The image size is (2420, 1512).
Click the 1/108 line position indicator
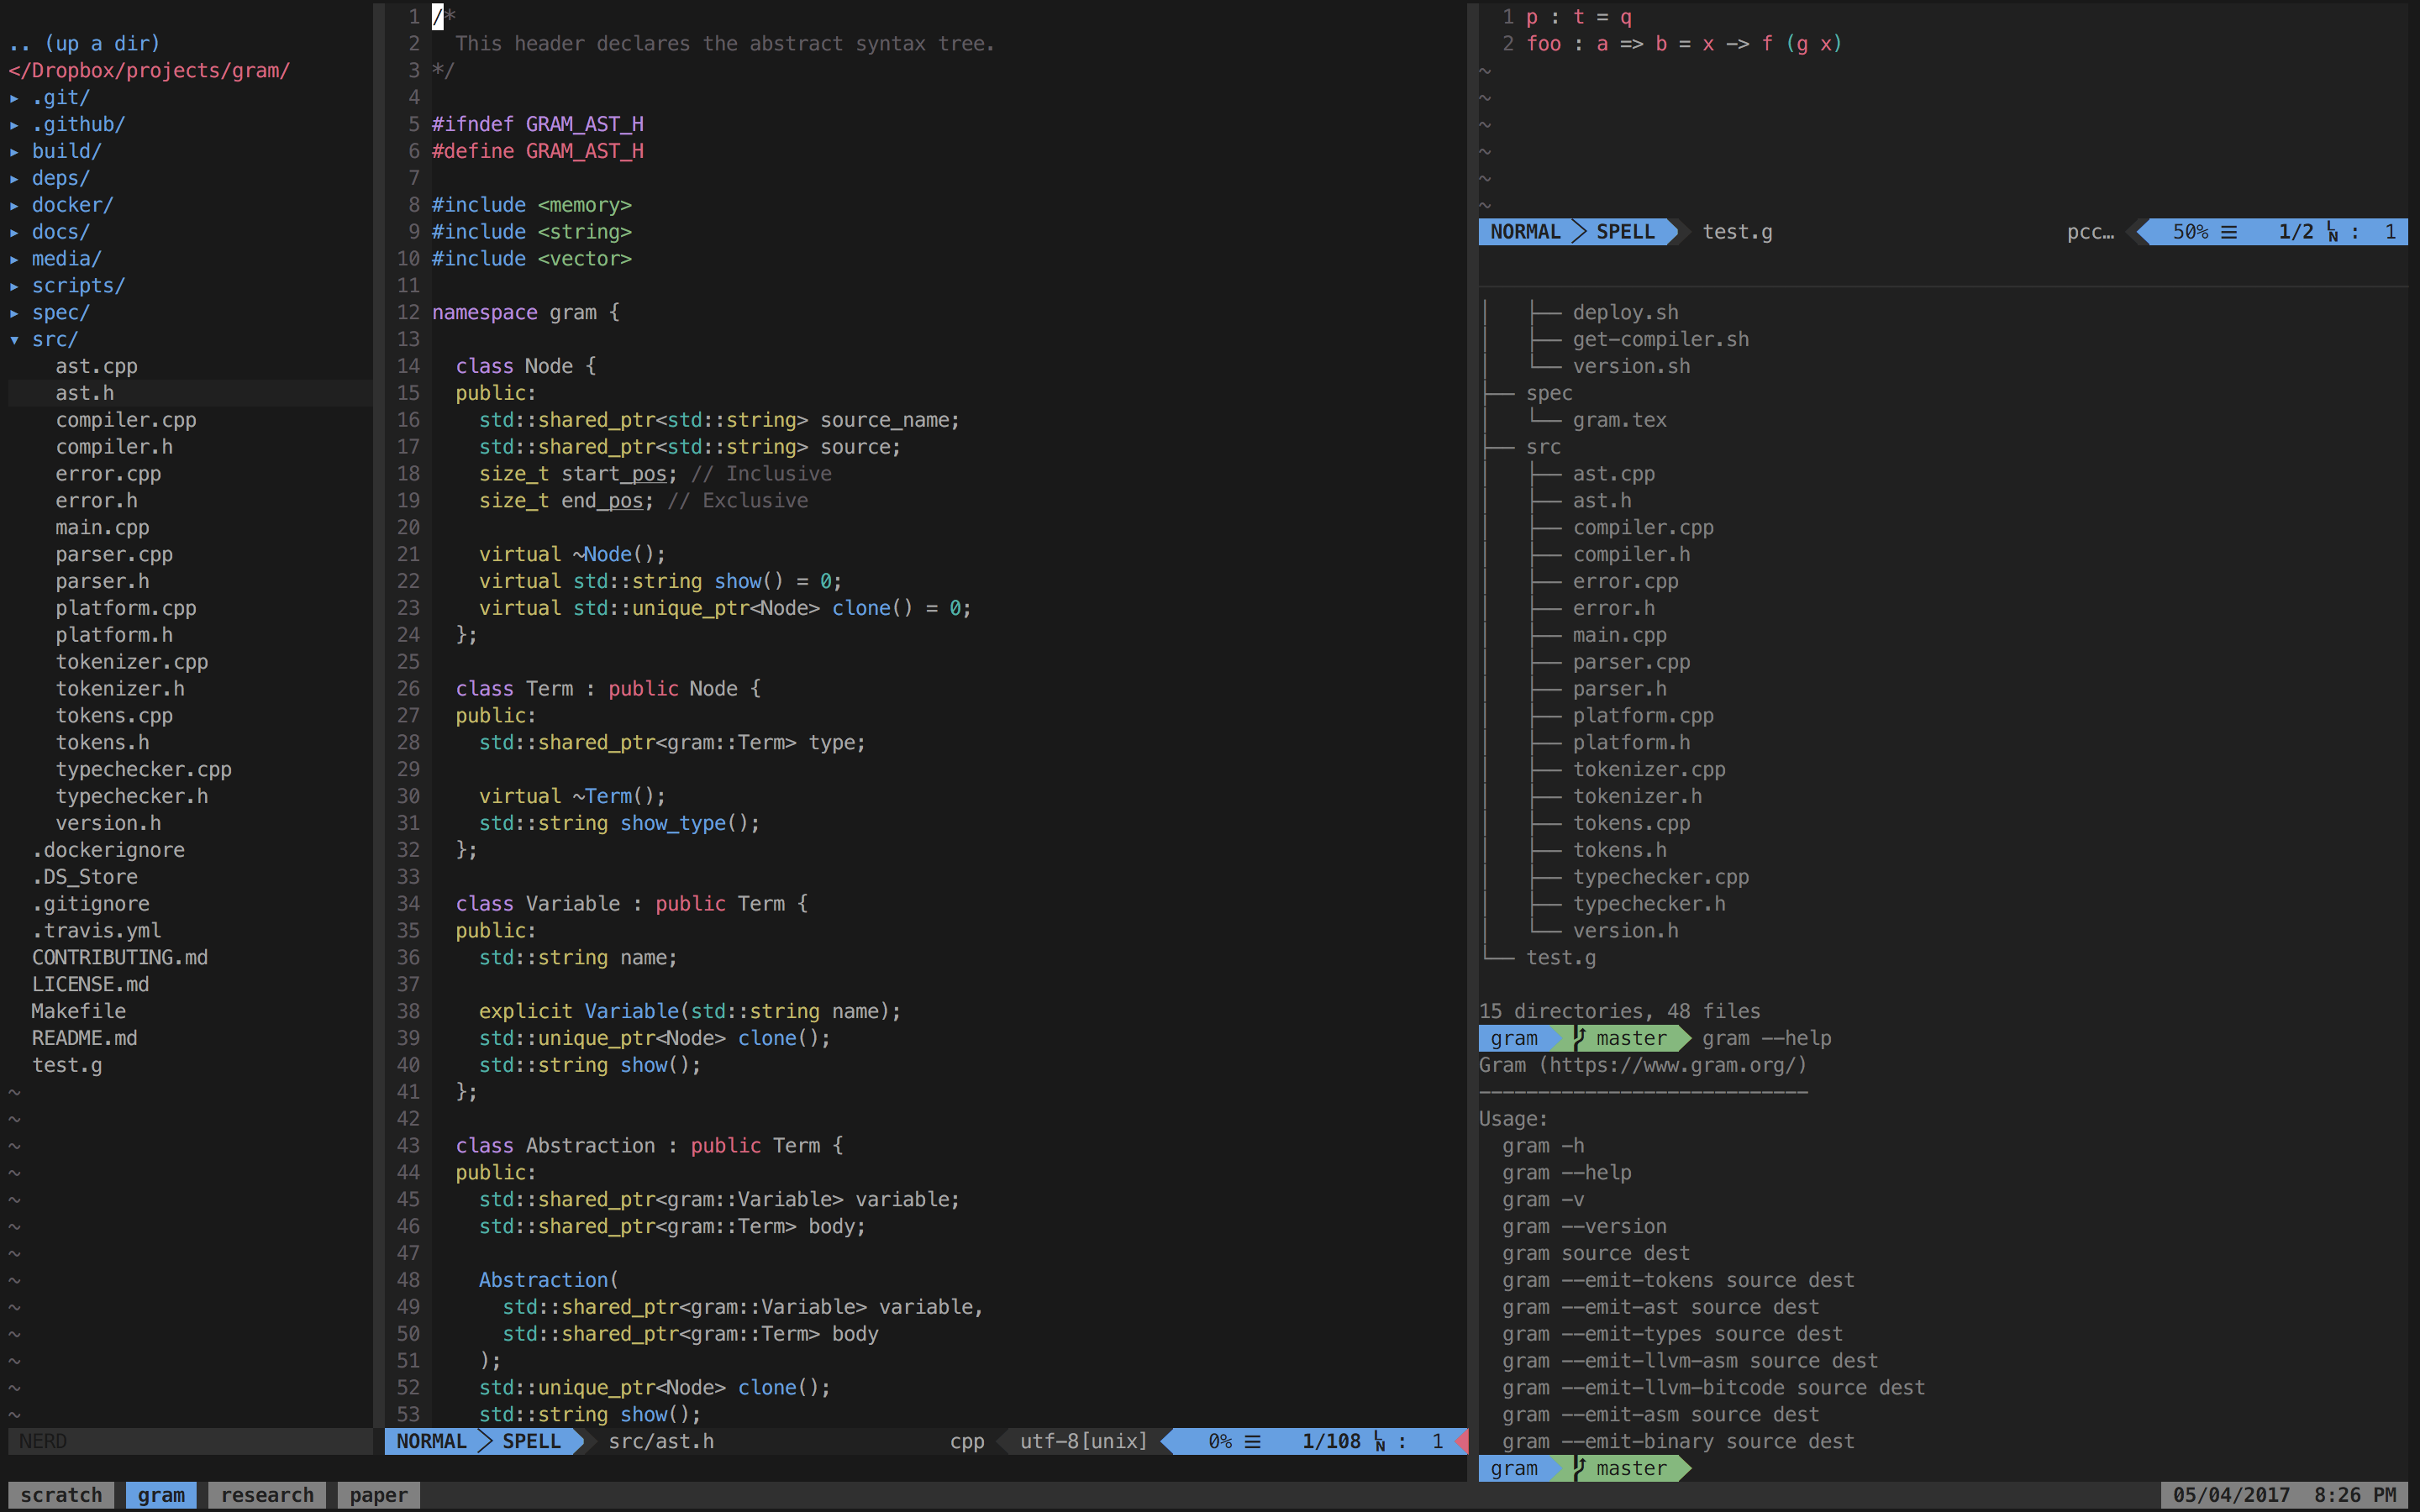click(x=1331, y=1442)
